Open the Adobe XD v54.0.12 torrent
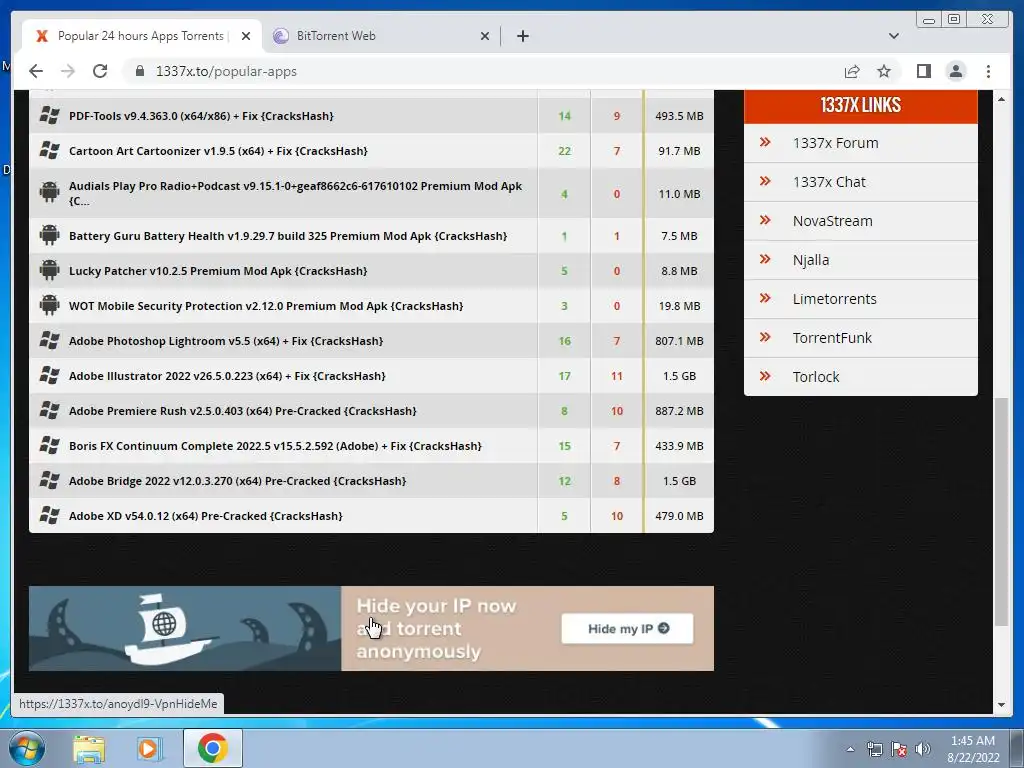 (206, 516)
